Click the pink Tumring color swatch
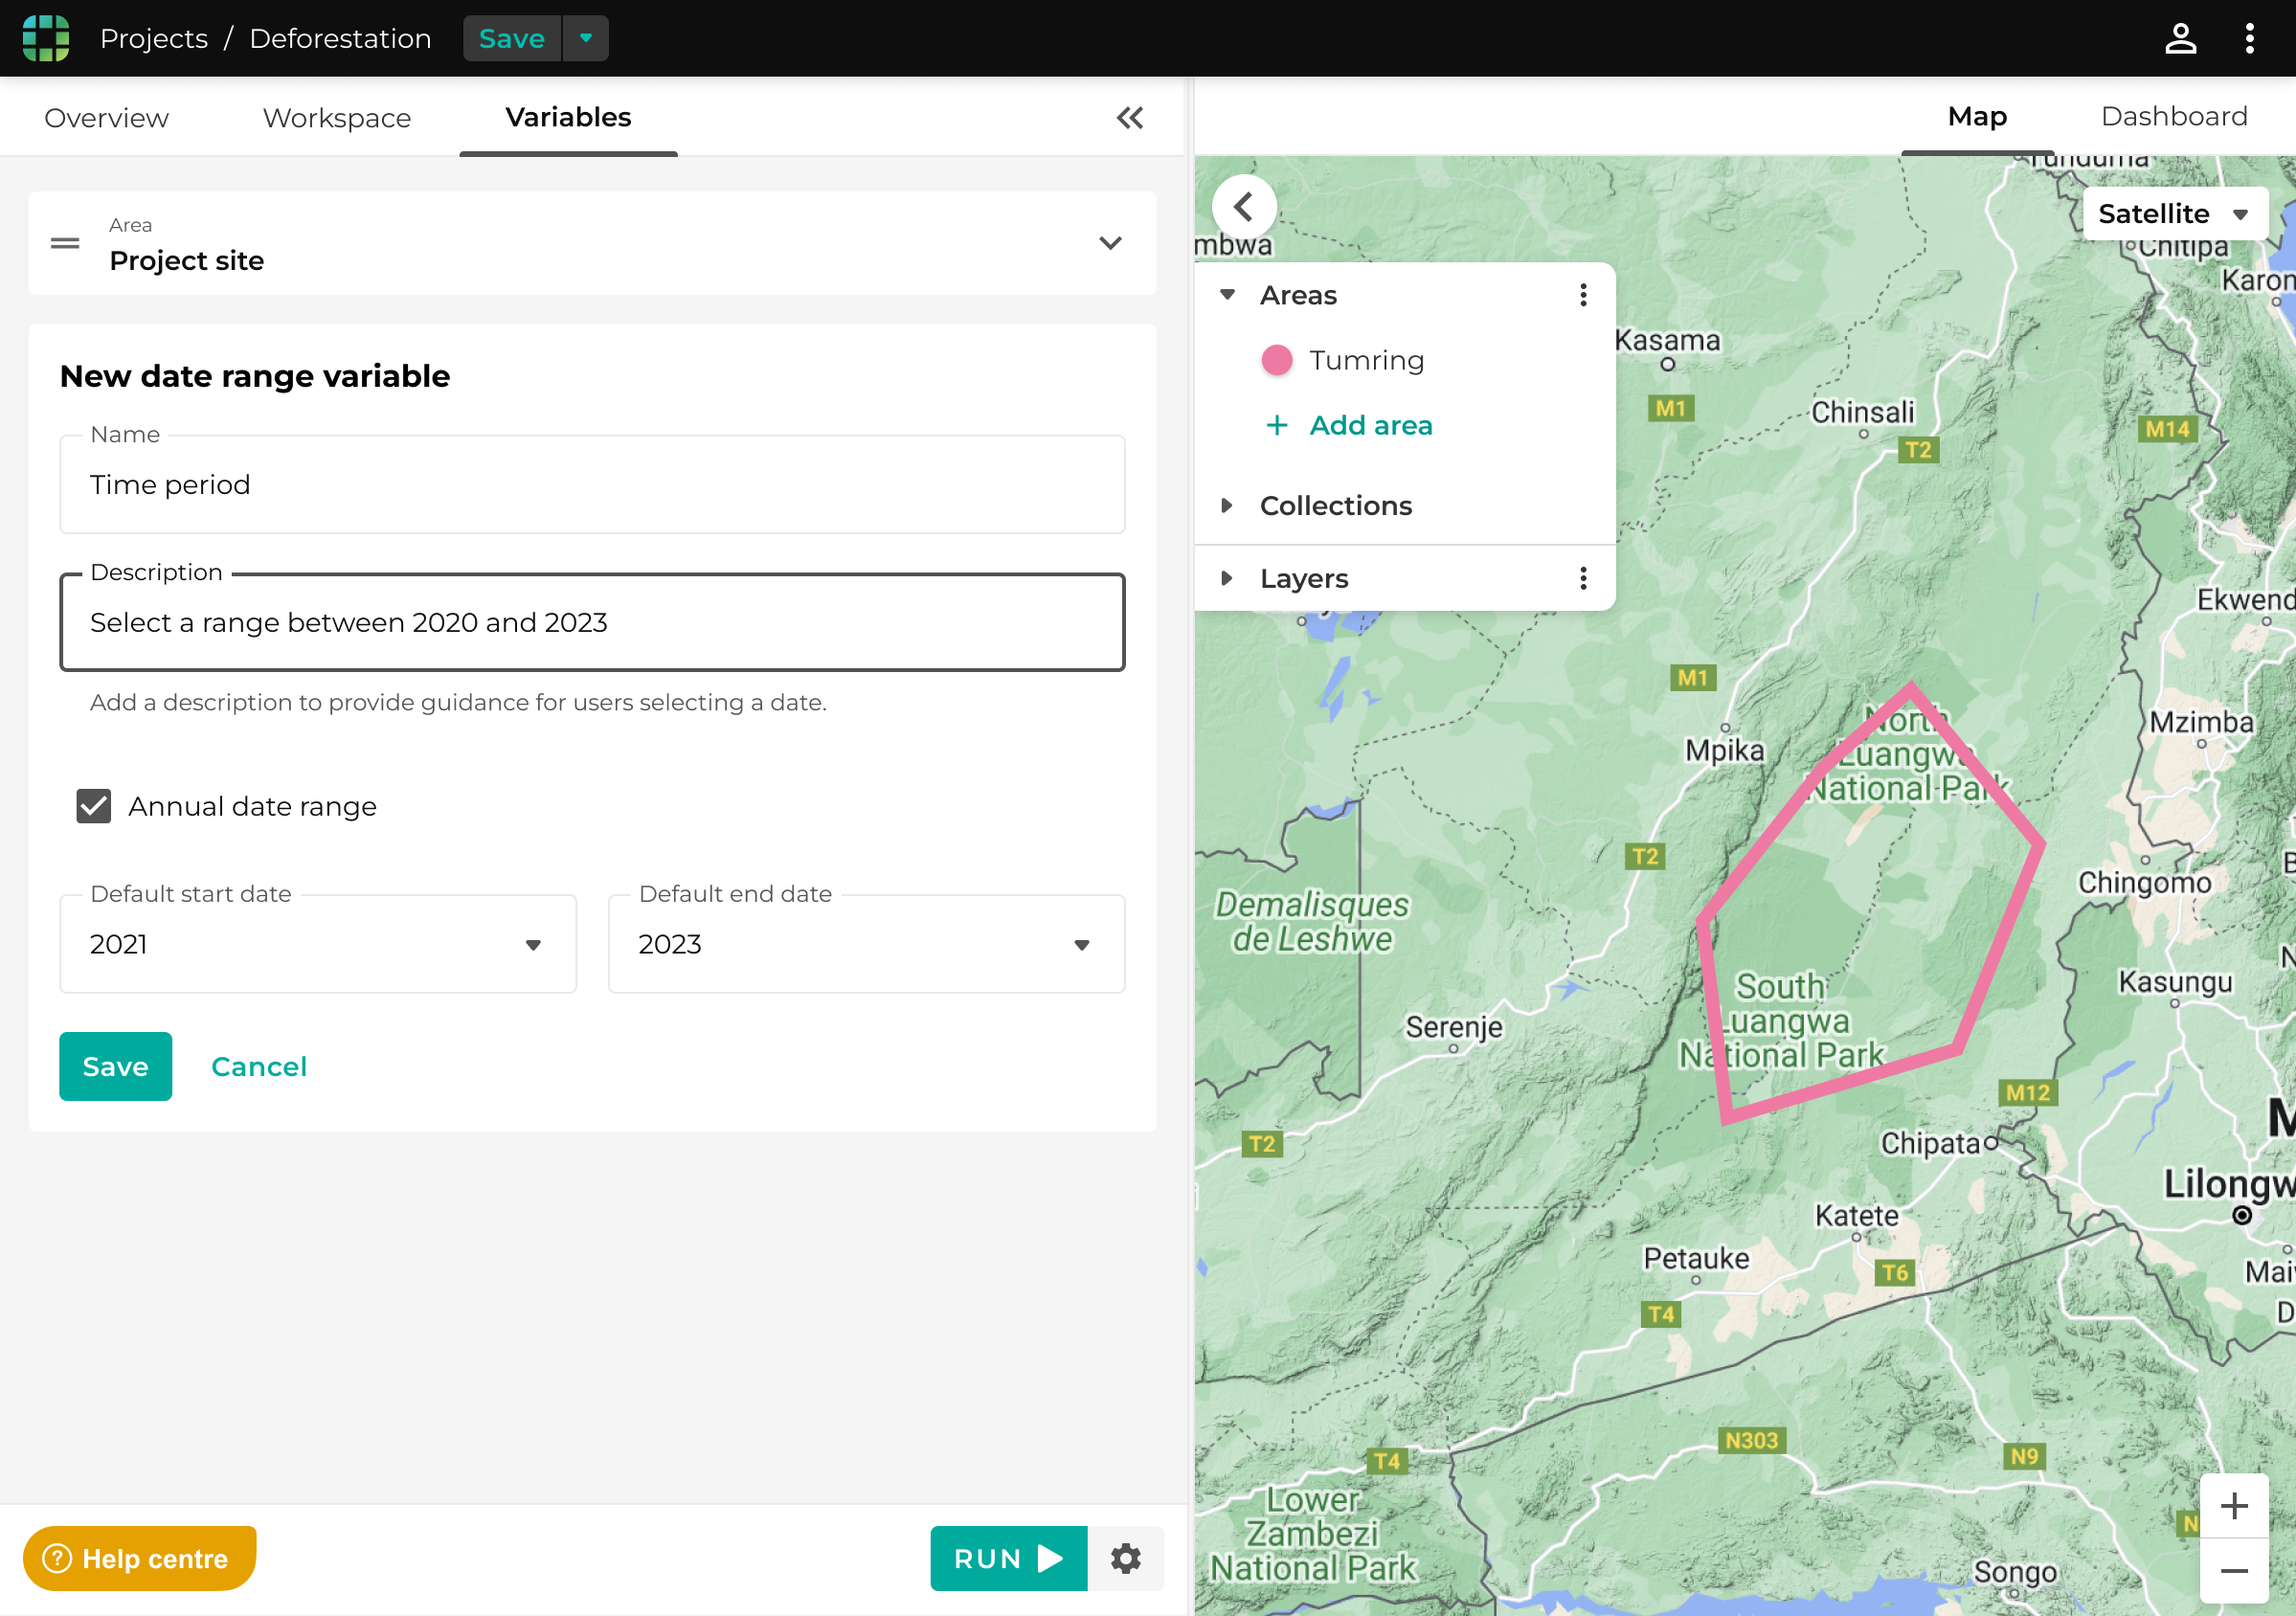Image resolution: width=2296 pixels, height=1616 pixels. coord(1277,360)
